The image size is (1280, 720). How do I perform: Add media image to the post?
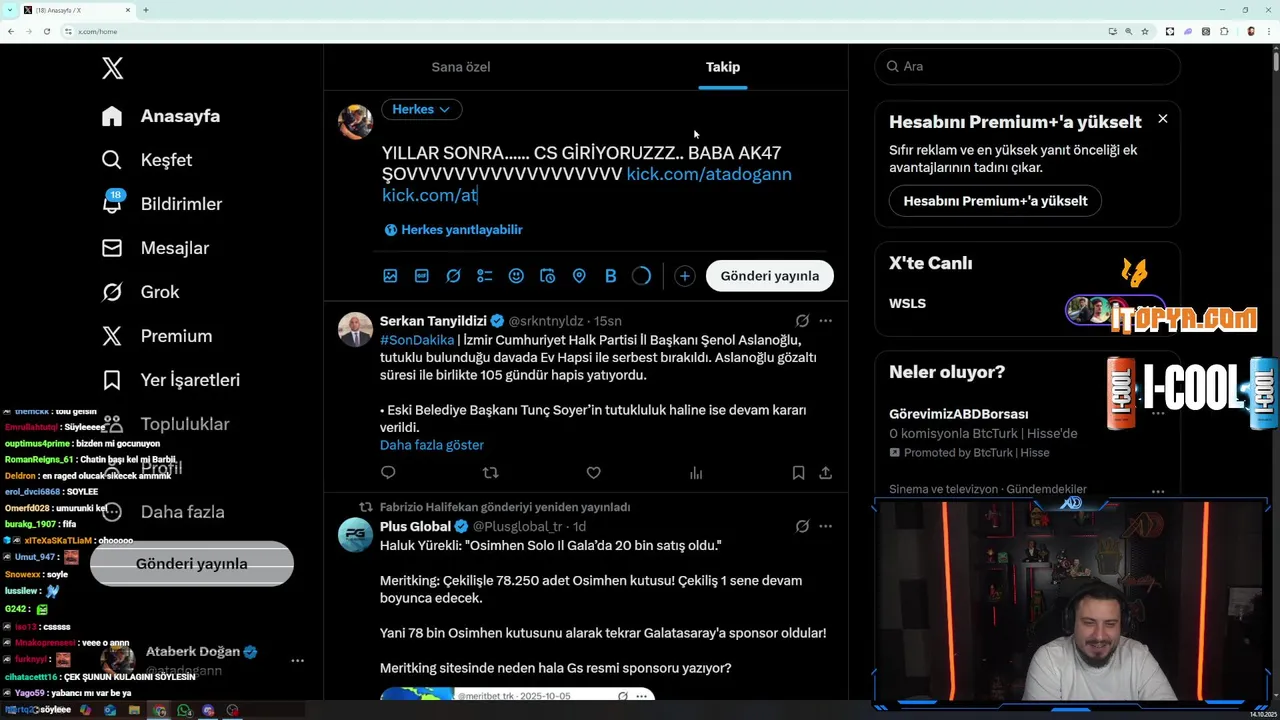click(x=390, y=276)
